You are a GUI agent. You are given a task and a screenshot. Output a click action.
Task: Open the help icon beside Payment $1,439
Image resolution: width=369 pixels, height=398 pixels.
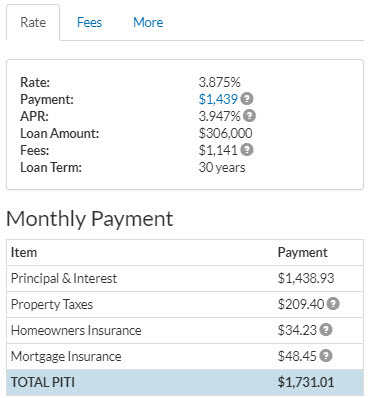247,99
